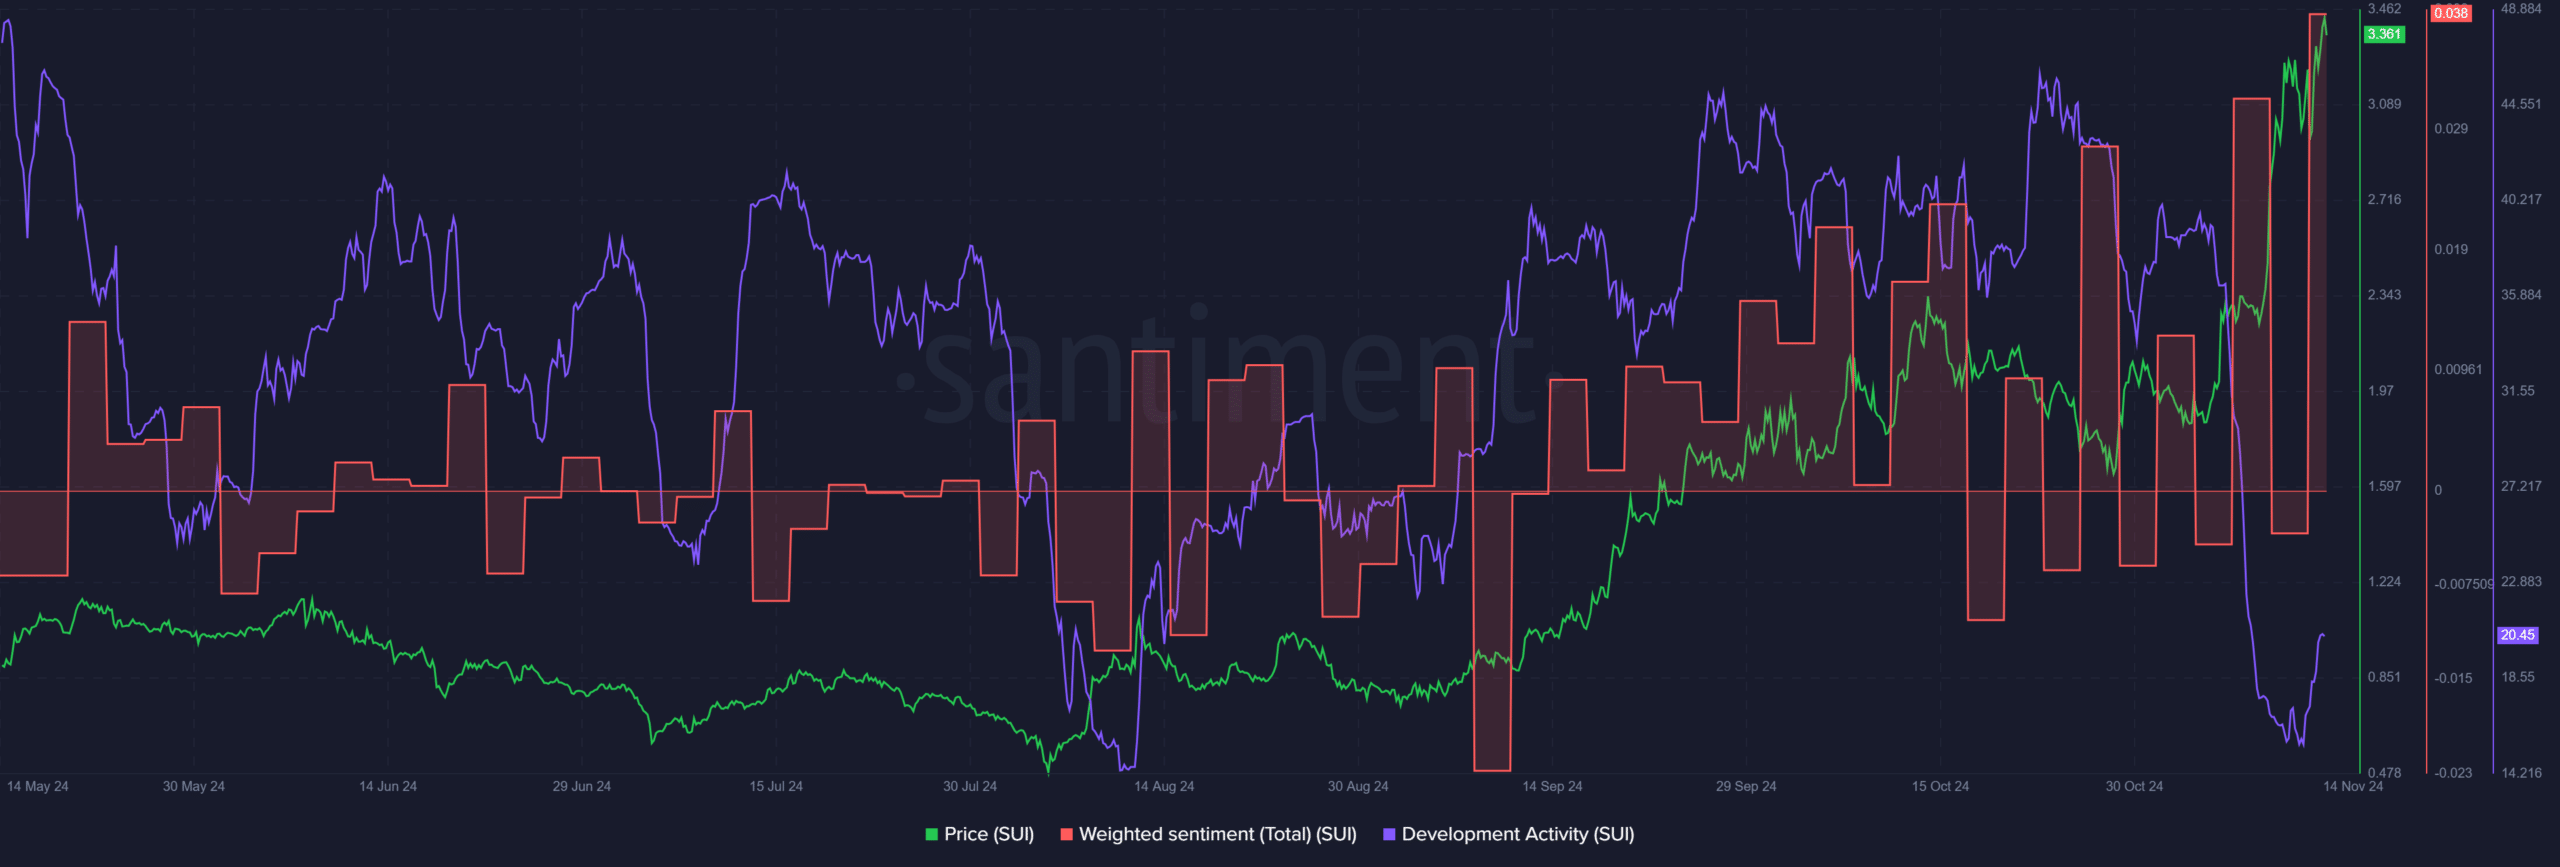Select the 29 Jun 24 date label
Screen dimensions: 2560x867
[582, 786]
